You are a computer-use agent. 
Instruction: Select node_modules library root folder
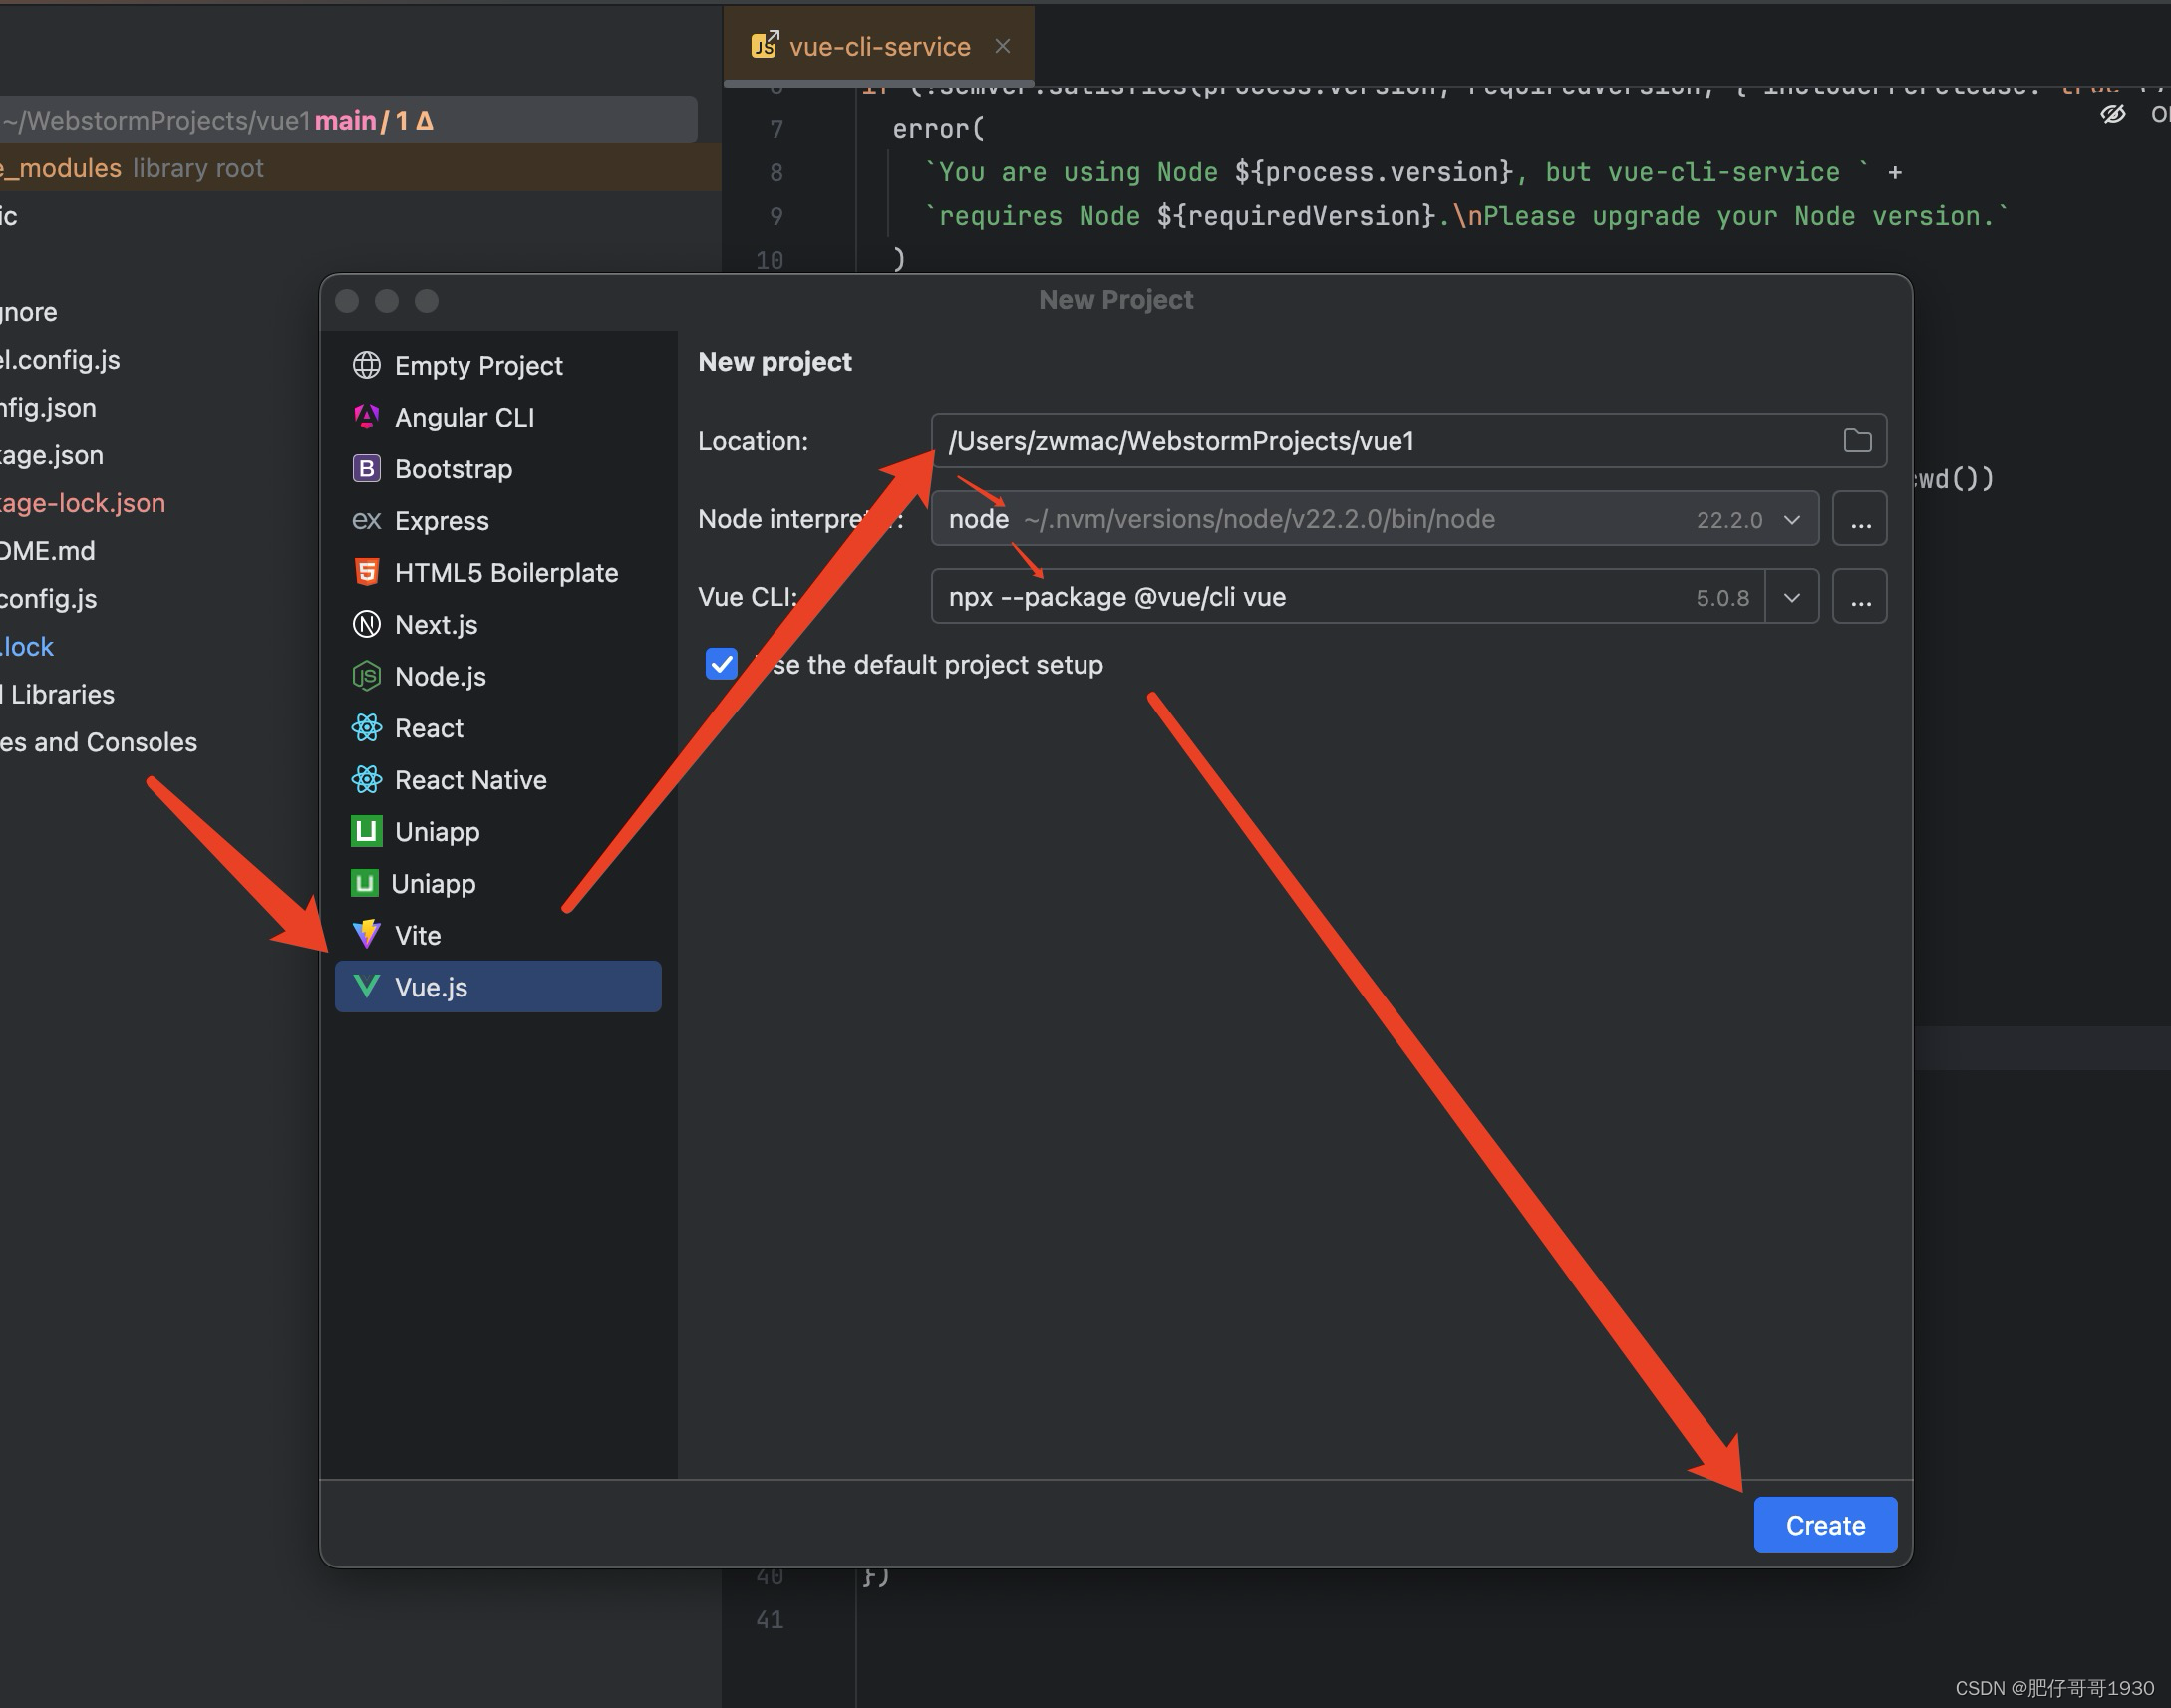tap(132, 168)
